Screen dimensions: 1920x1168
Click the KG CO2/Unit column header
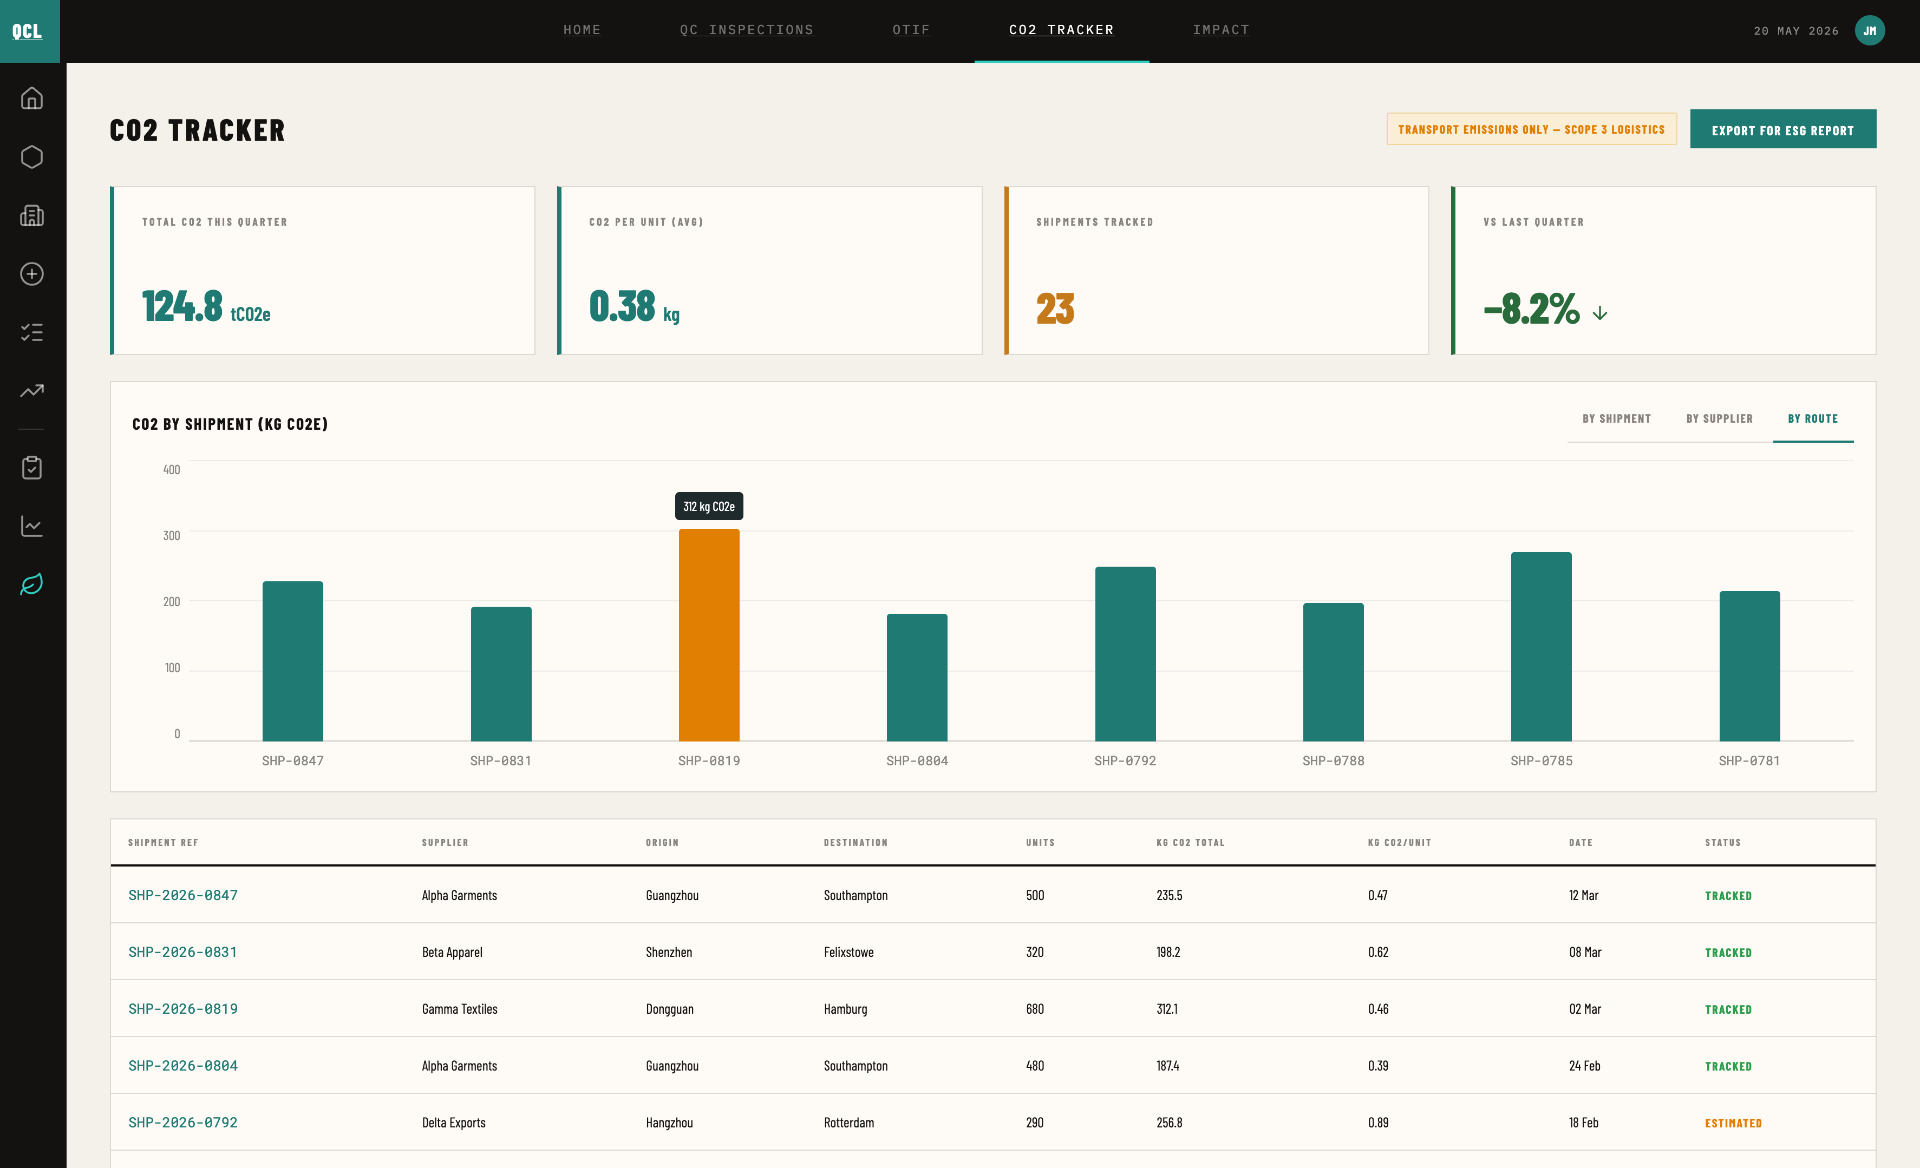pyautogui.click(x=1399, y=843)
